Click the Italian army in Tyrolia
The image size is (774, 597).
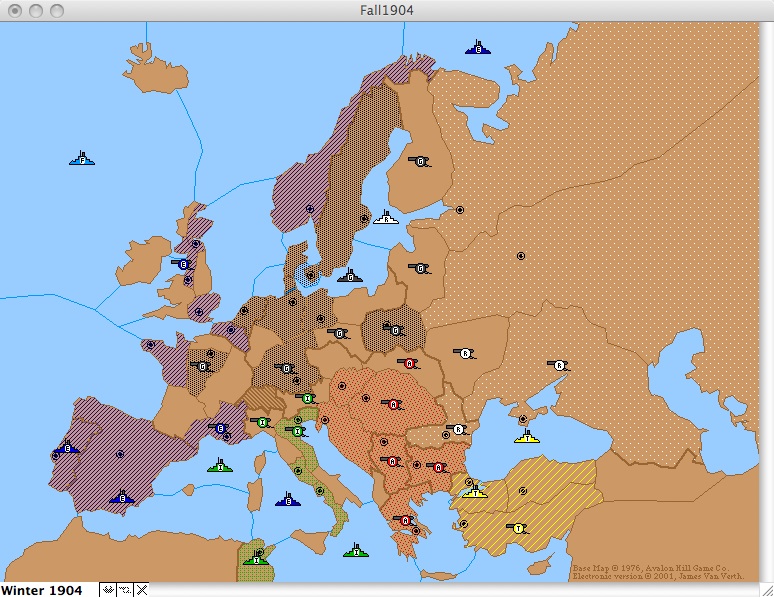pyautogui.click(x=307, y=398)
